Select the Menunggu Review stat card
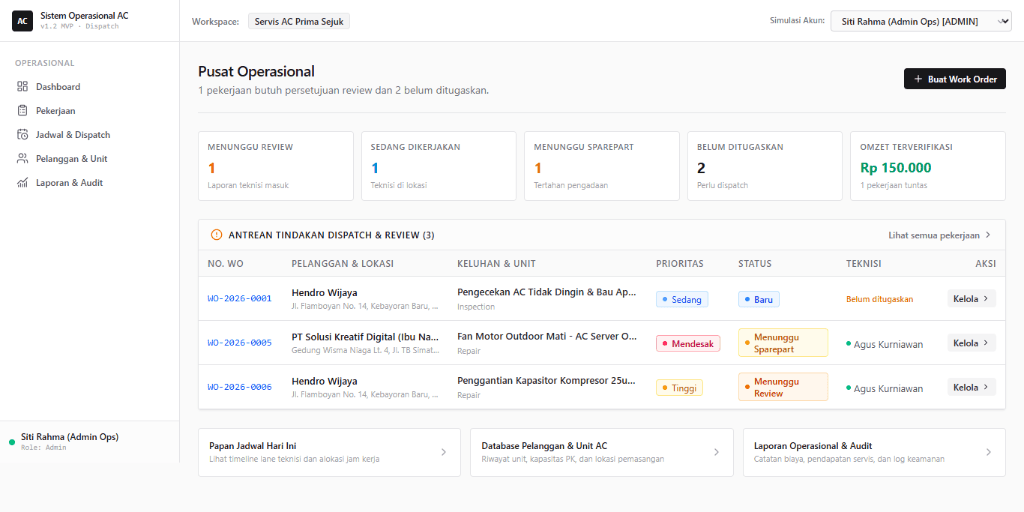Viewport: 1024px width, 512px height. 276,166
